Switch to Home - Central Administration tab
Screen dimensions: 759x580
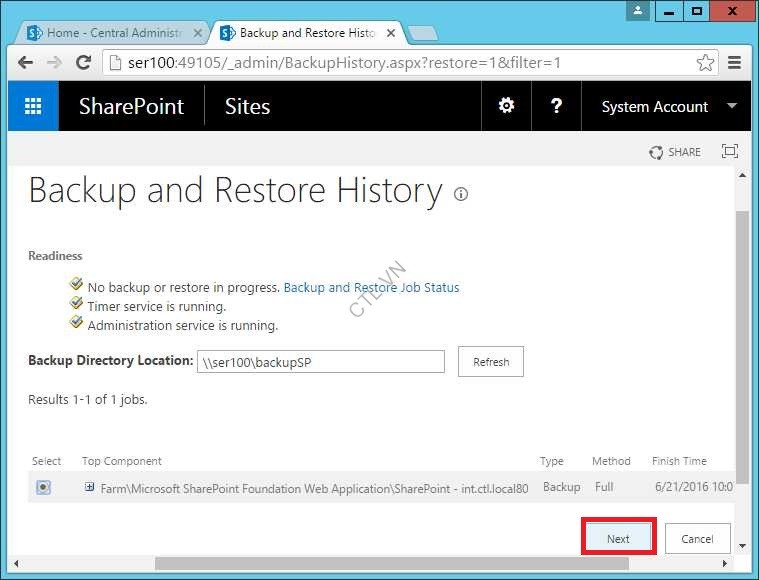pyautogui.click(x=112, y=33)
